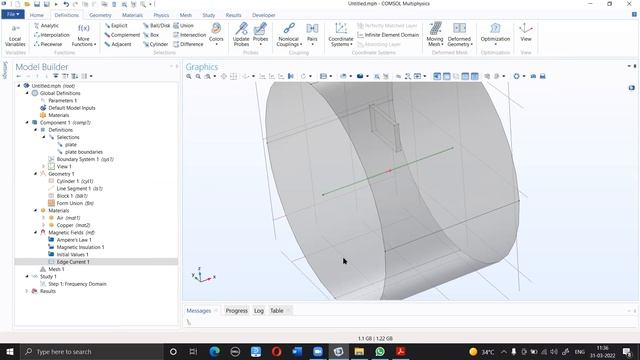Image resolution: width=640 pixels, height=360 pixels.
Task: Create a Union selection
Action: pyautogui.click(x=183, y=26)
